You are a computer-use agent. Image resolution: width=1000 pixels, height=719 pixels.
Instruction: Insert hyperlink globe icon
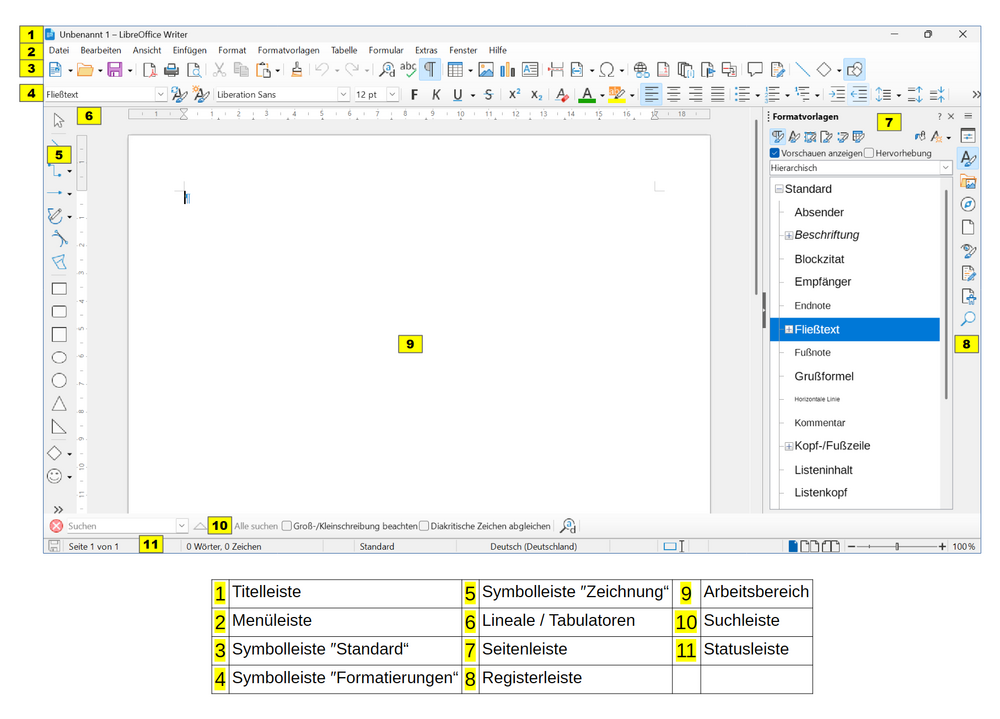tap(641, 70)
